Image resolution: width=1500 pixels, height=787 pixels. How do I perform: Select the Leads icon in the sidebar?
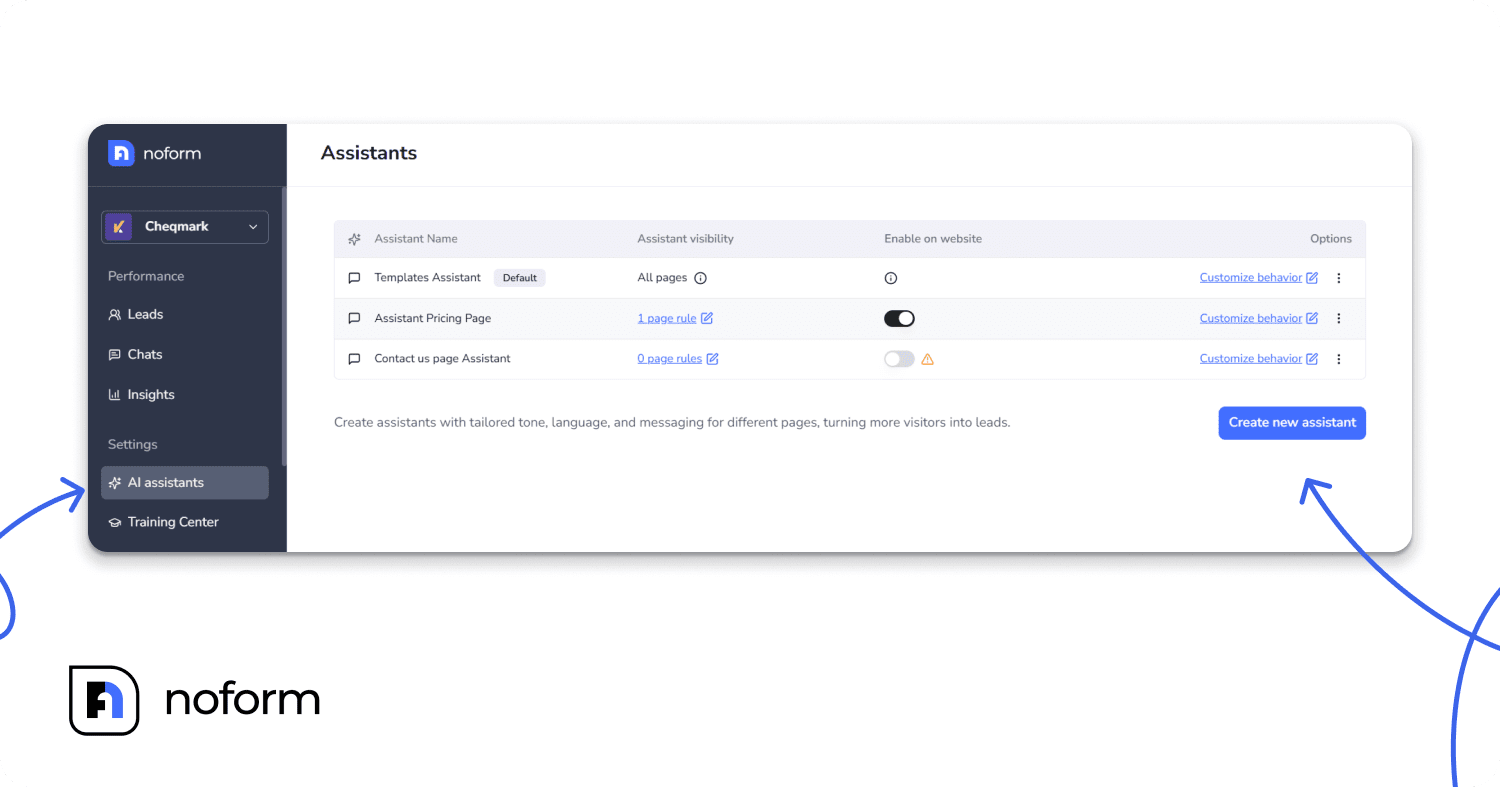coord(115,314)
